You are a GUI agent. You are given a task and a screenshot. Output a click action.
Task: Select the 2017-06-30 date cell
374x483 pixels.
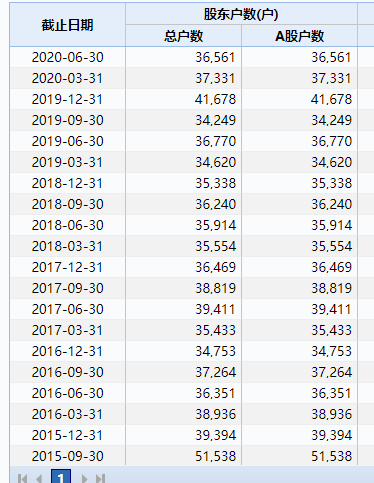pyautogui.click(x=68, y=309)
